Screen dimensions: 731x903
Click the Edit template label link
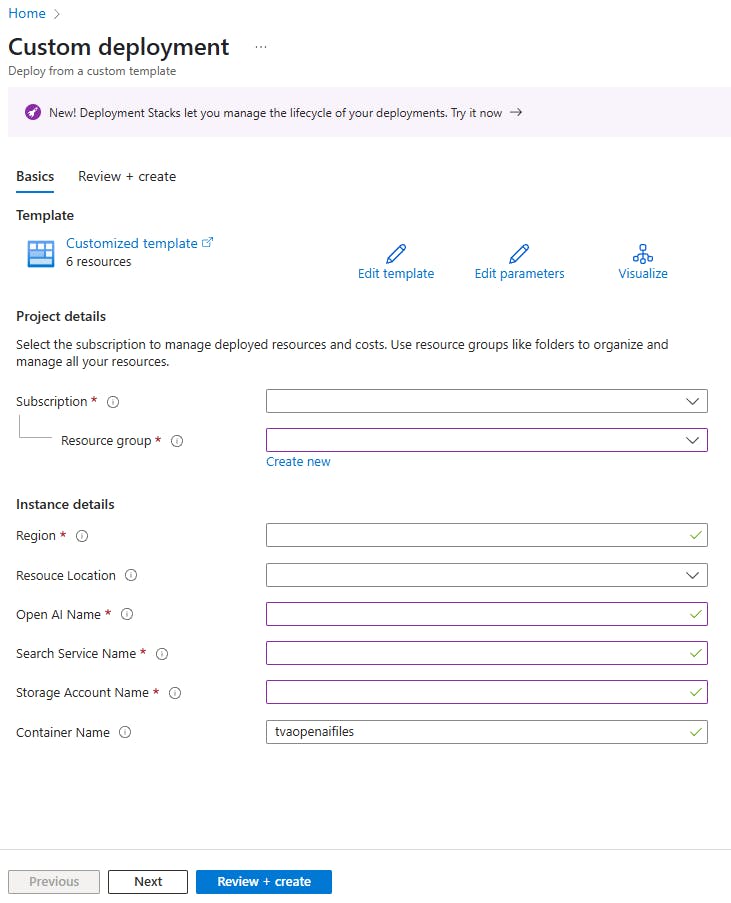(396, 274)
